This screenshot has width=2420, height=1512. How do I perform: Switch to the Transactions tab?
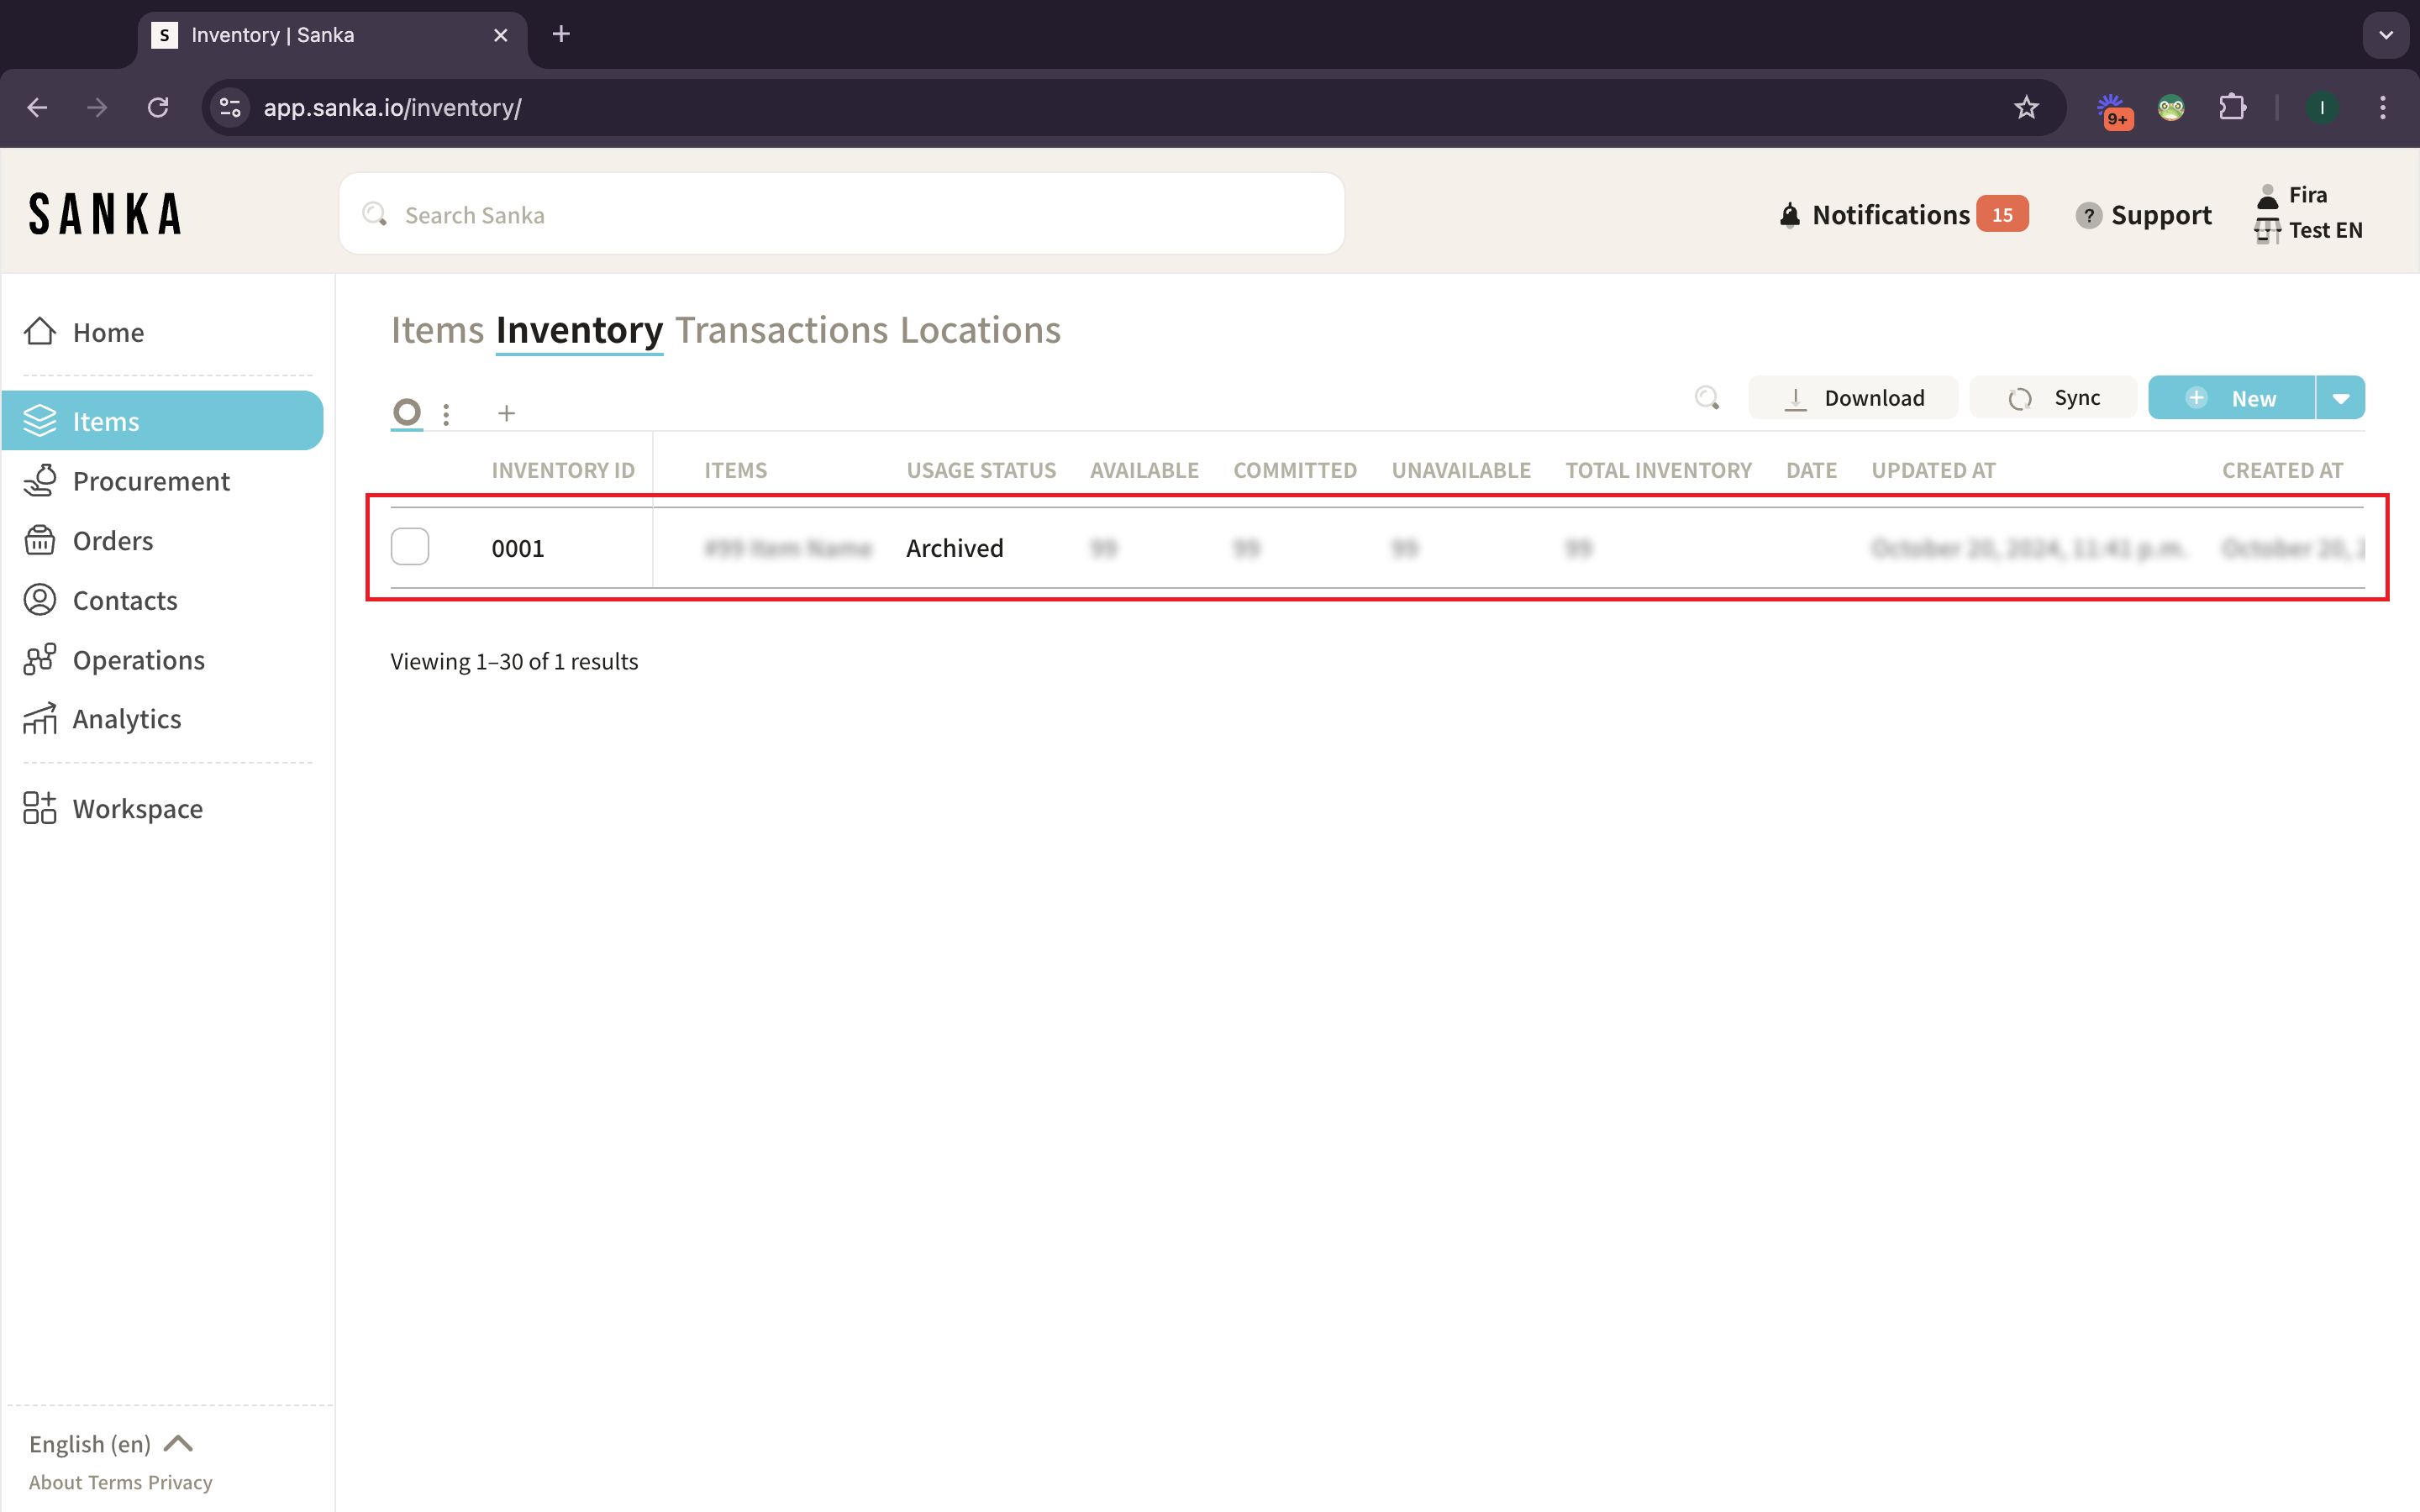781,330
